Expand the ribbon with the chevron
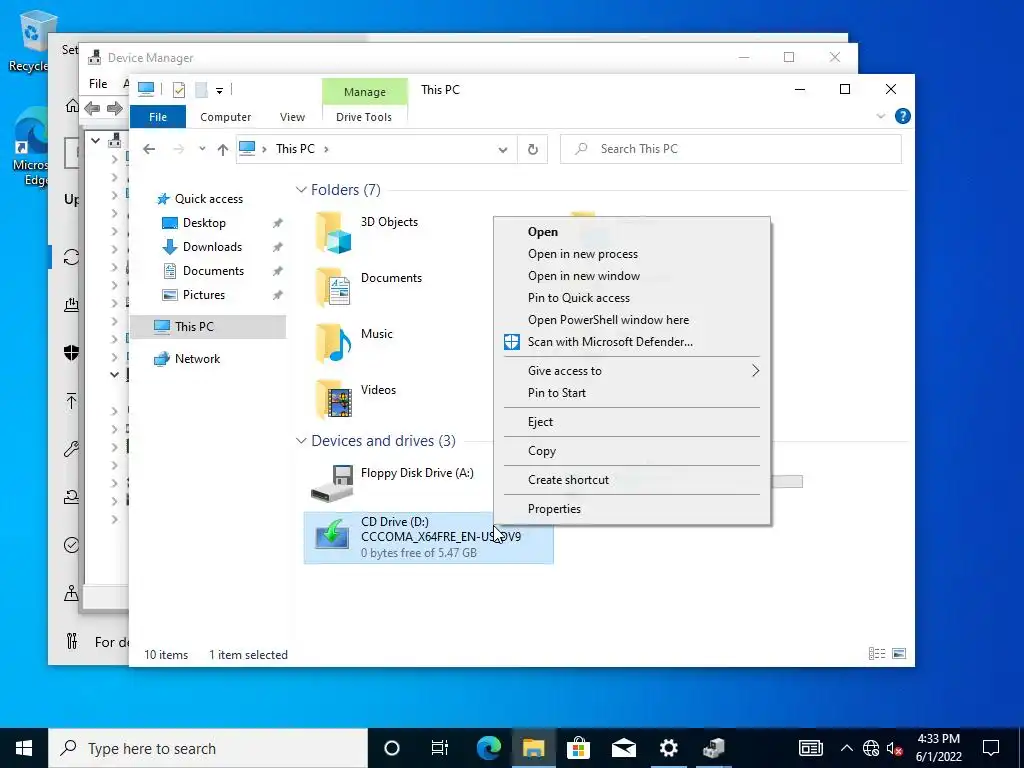 click(x=880, y=116)
